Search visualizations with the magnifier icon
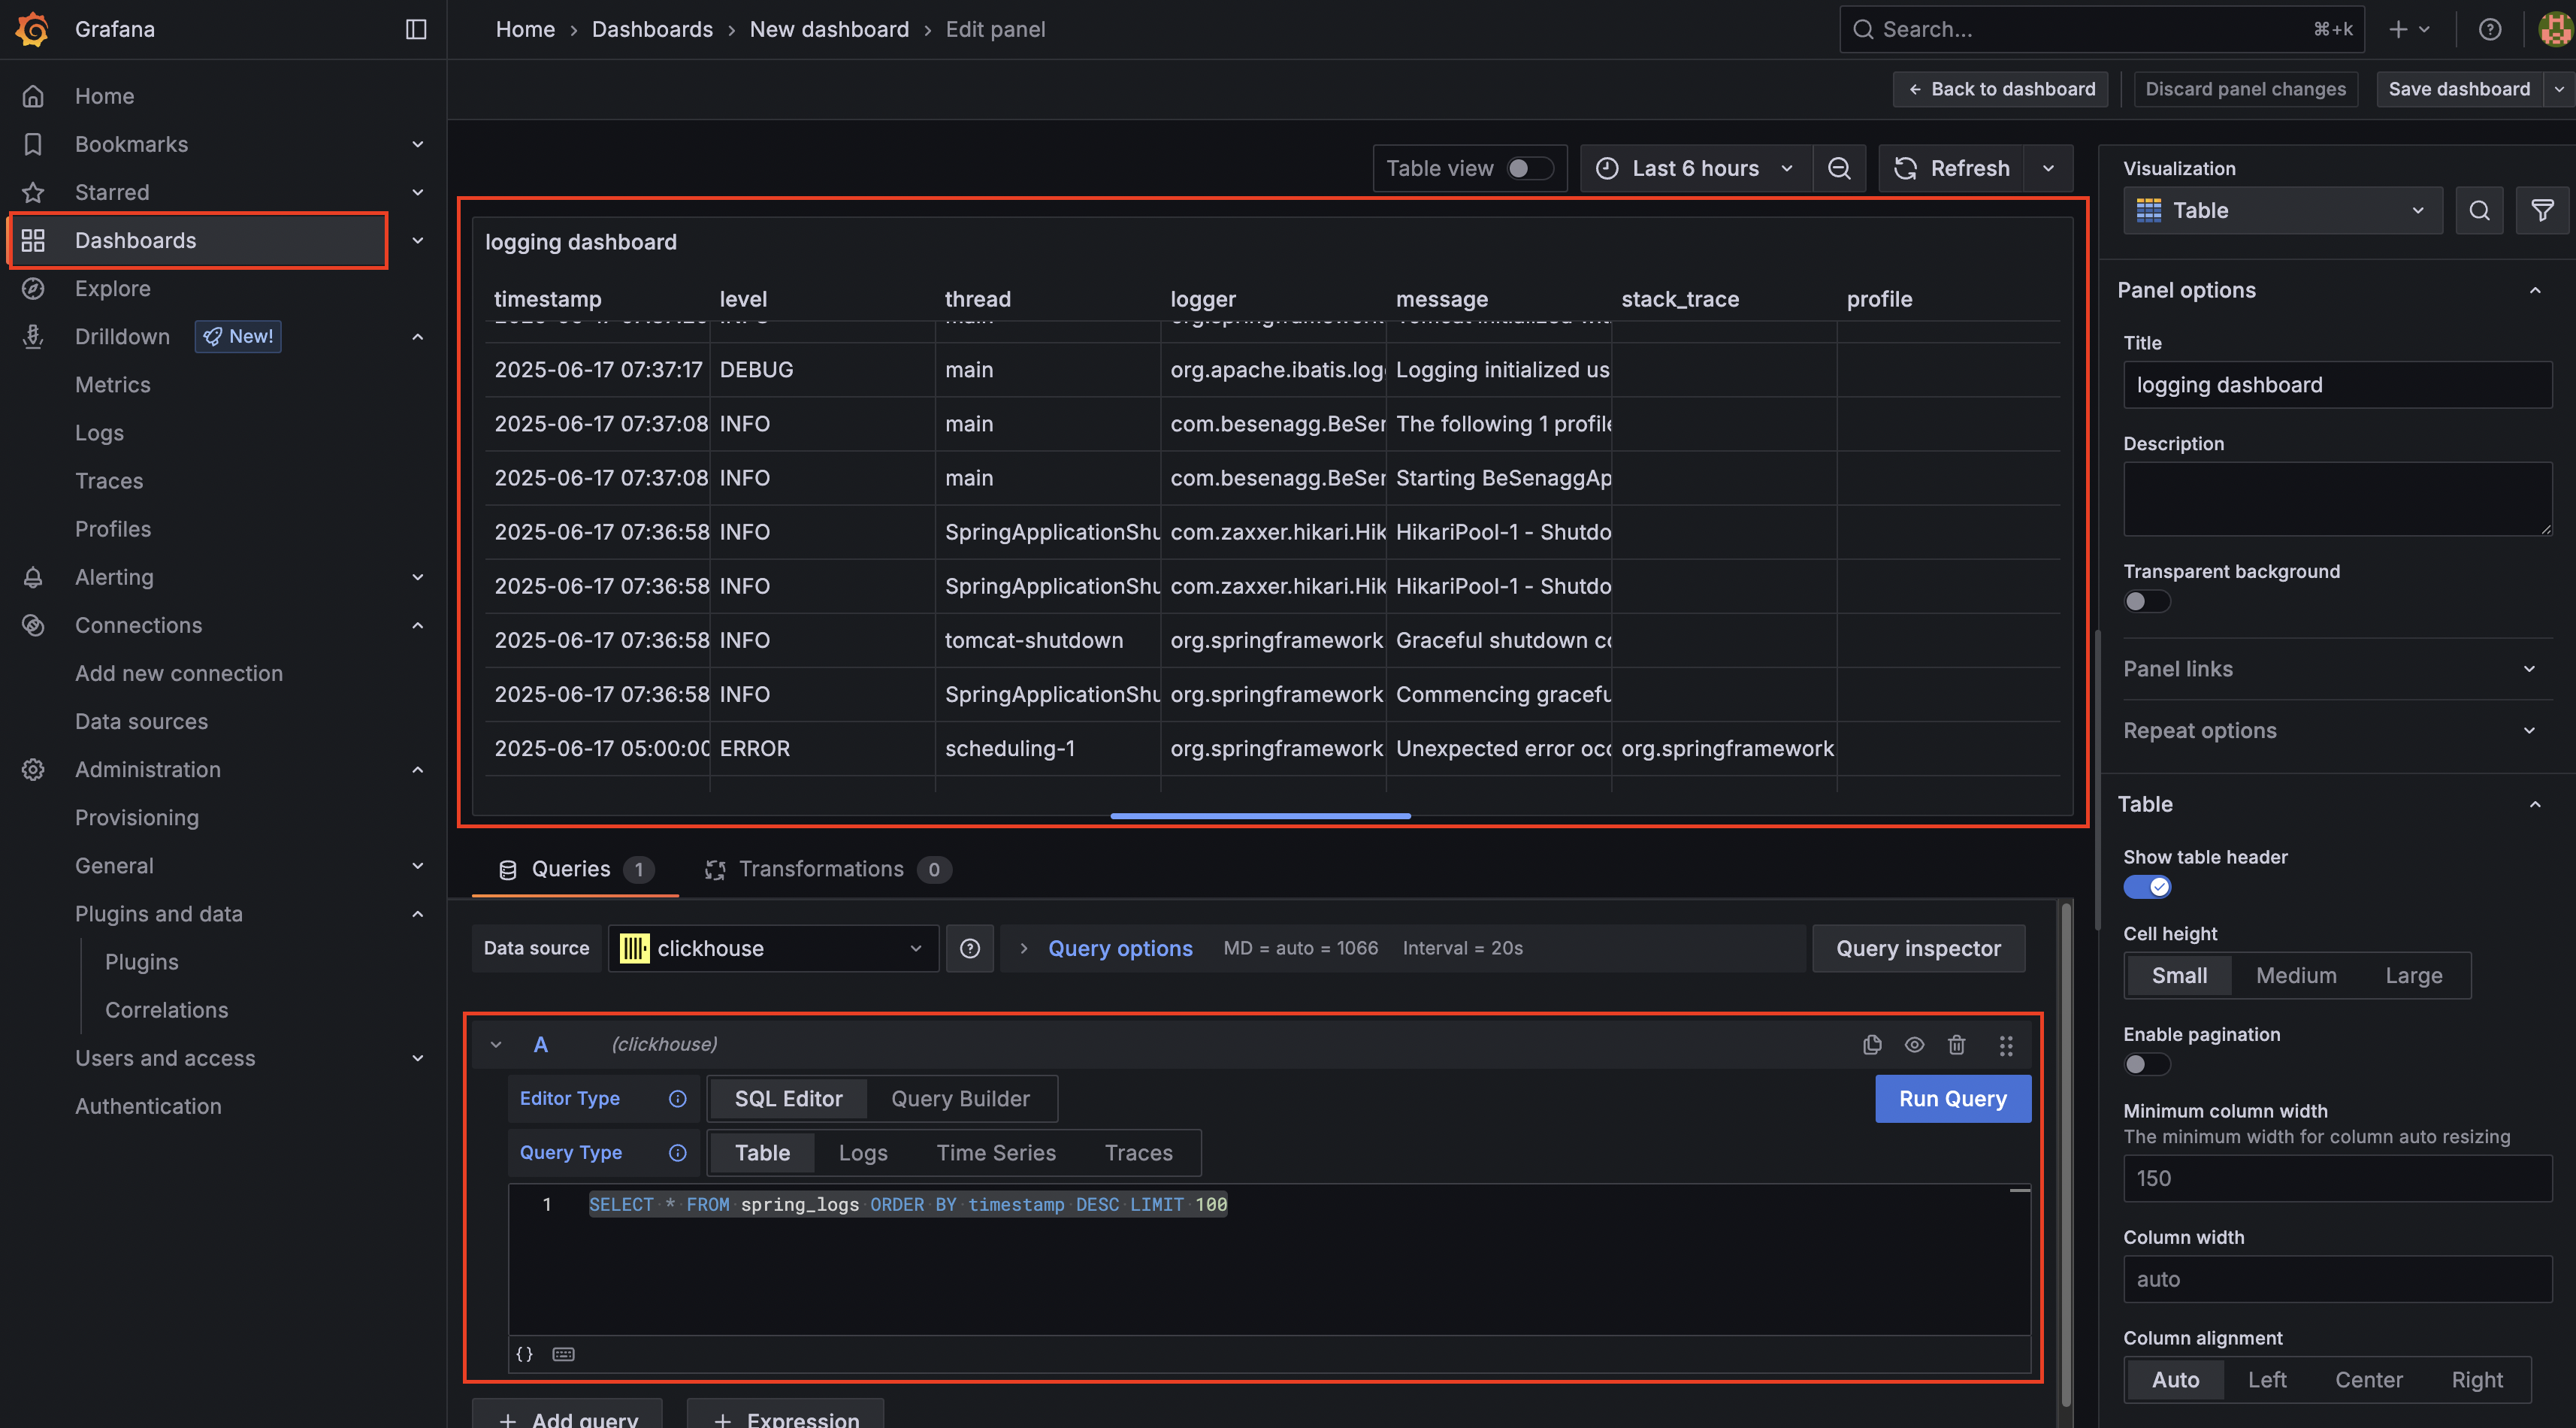 2479,210
